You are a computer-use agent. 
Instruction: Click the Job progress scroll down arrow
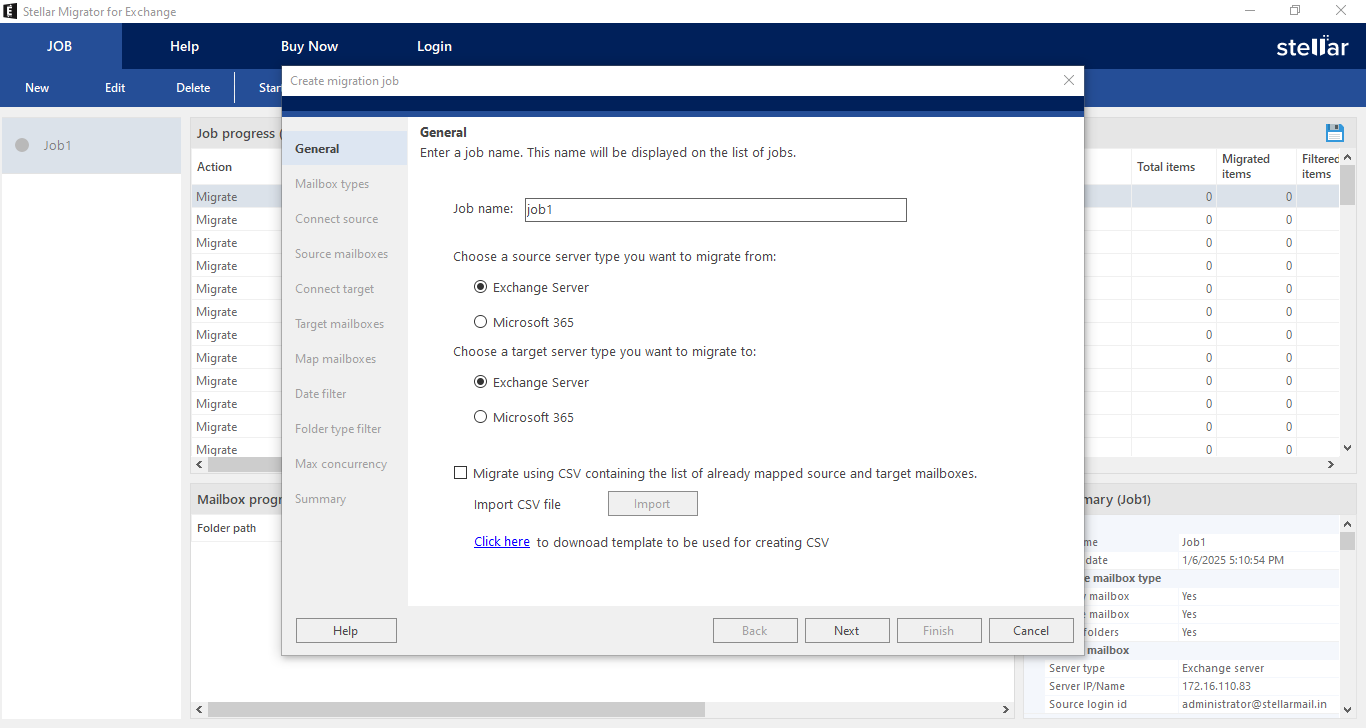[x=1347, y=449]
